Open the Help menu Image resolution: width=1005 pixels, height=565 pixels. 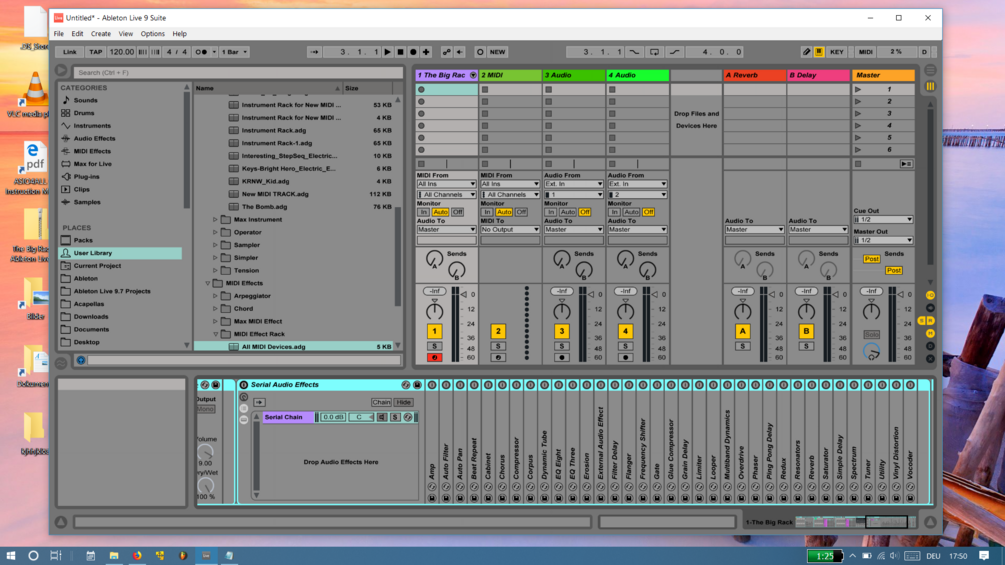(x=179, y=34)
